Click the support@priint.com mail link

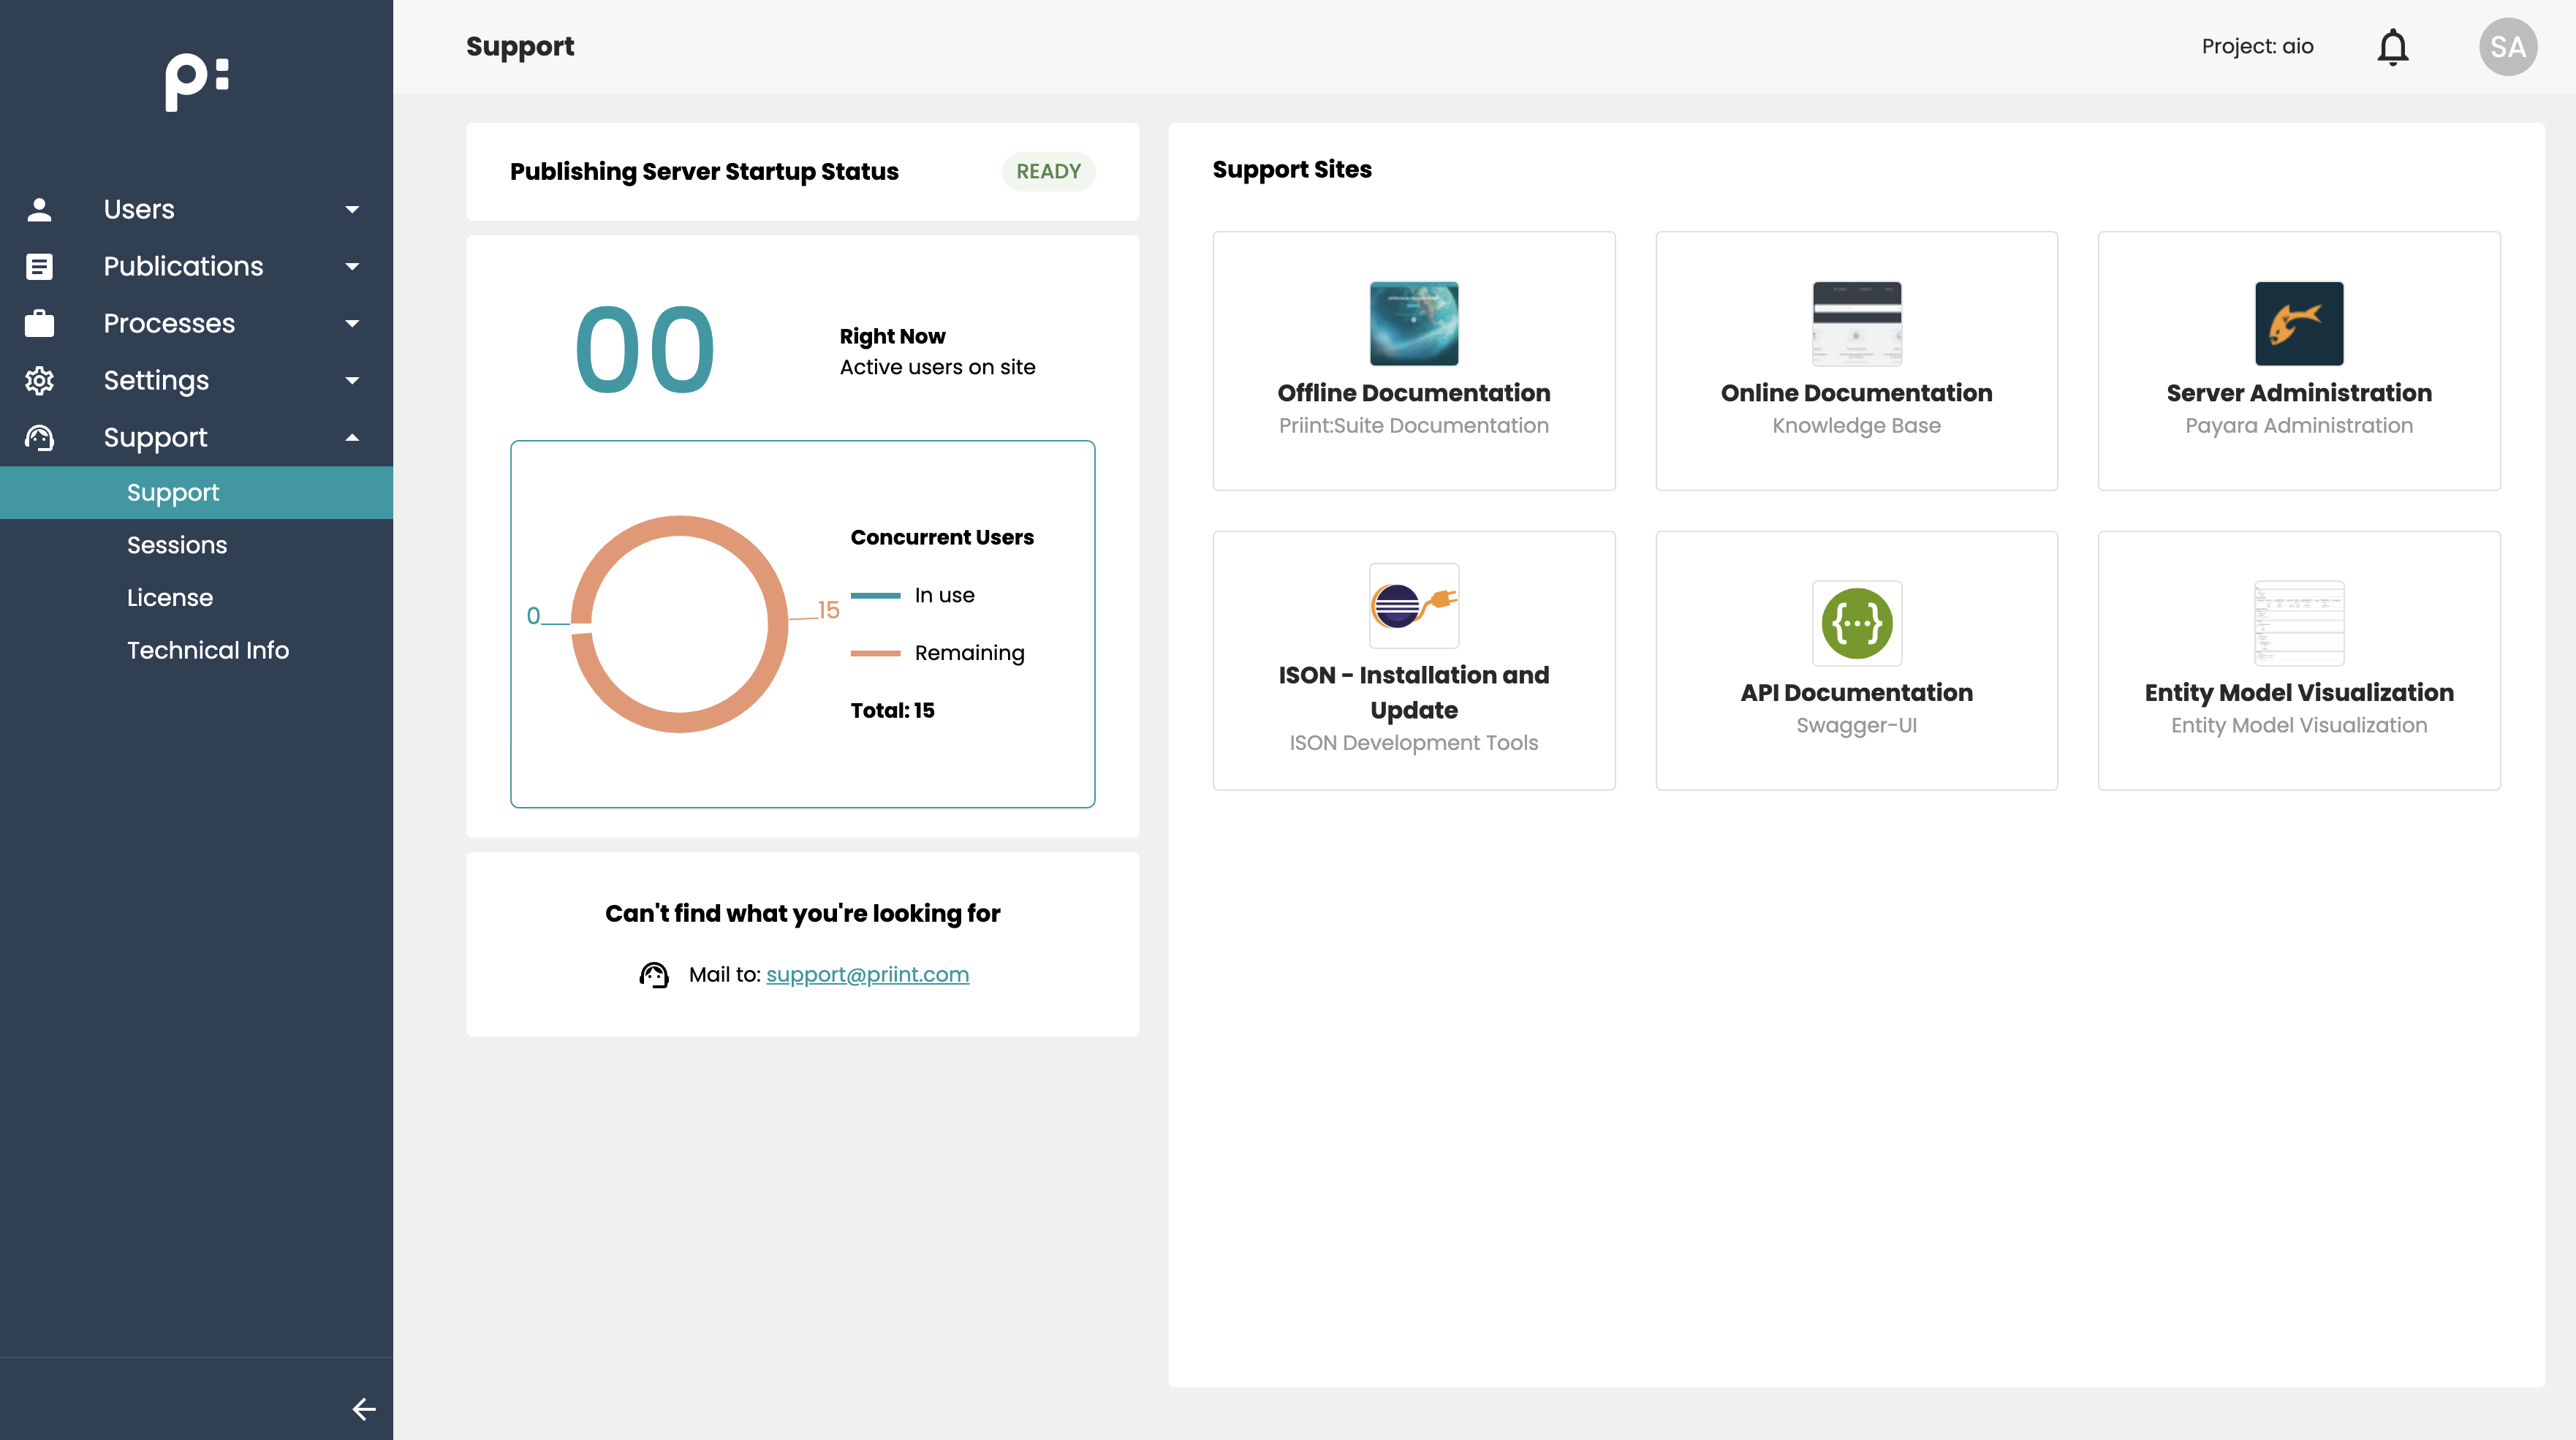(x=867, y=974)
